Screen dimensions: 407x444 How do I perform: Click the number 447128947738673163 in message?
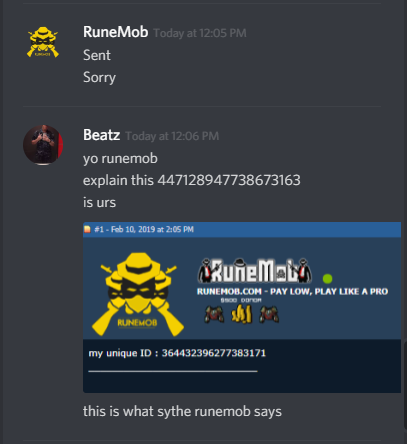[x=229, y=180]
